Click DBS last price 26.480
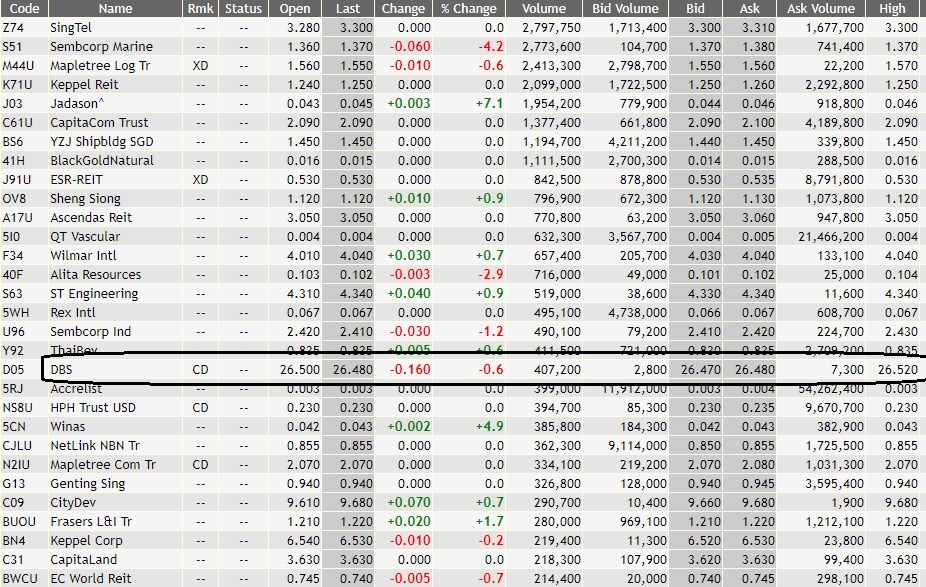Image resolution: width=926 pixels, height=587 pixels. pos(353,370)
